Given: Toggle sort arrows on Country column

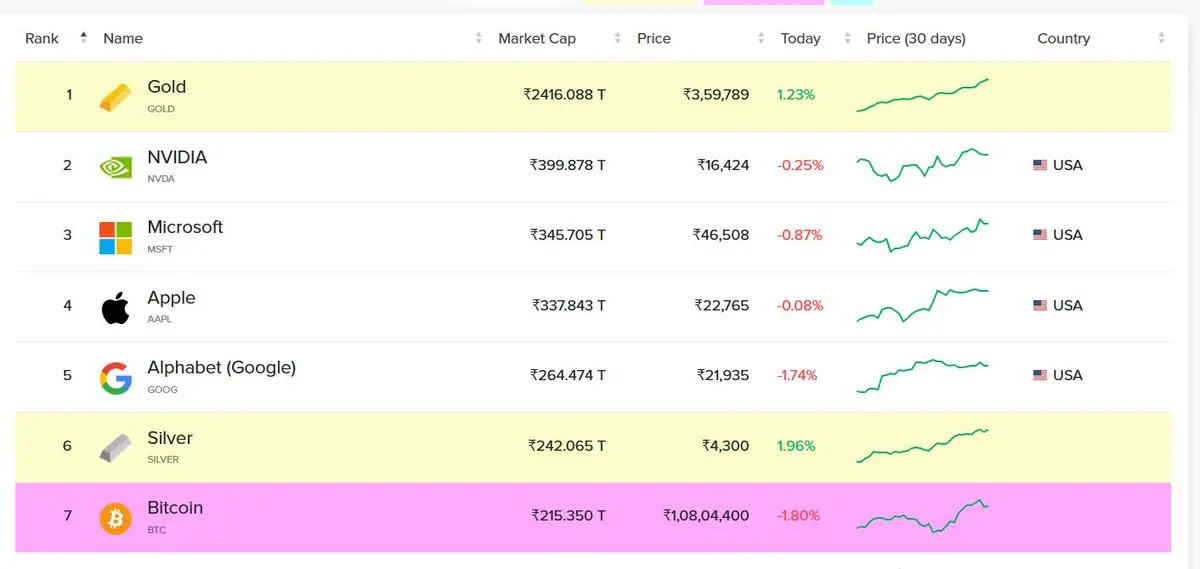Looking at the screenshot, I should (1161, 38).
